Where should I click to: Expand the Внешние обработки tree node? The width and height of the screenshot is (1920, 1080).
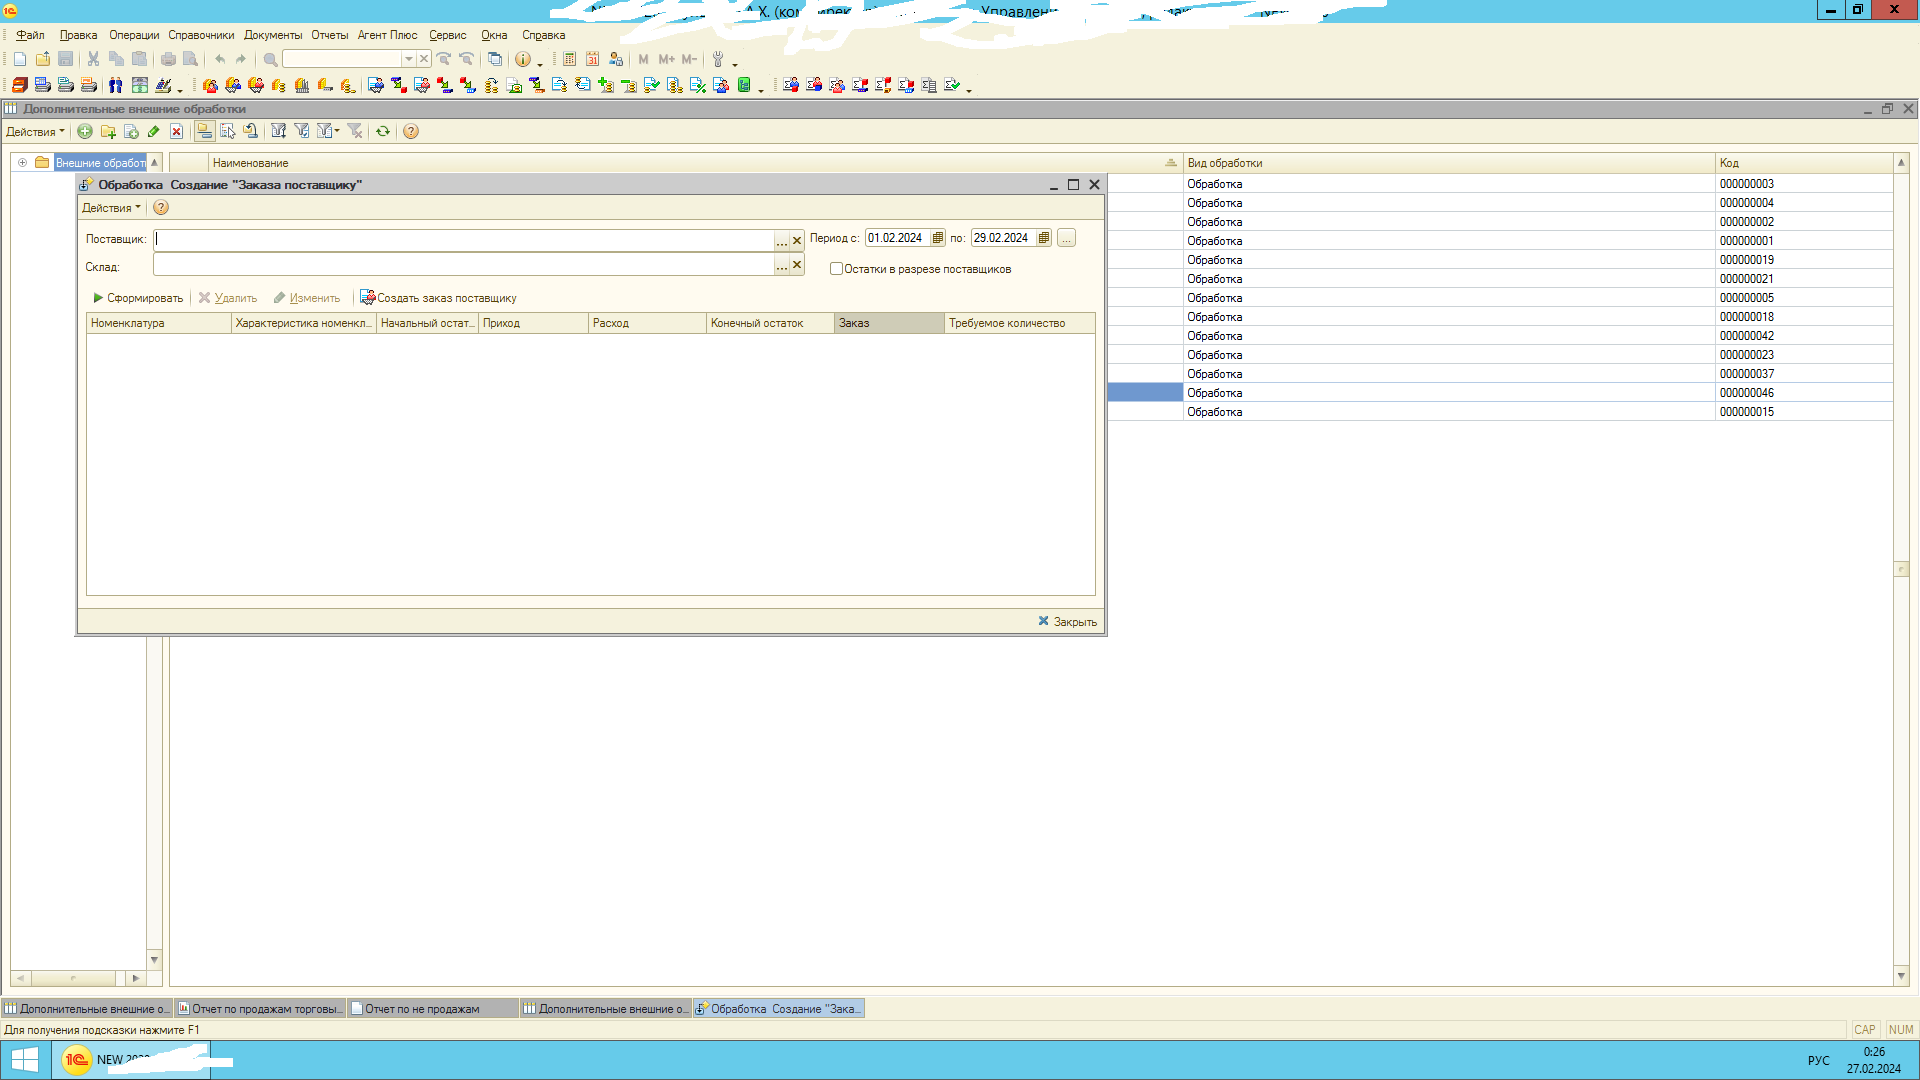point(22,162)
